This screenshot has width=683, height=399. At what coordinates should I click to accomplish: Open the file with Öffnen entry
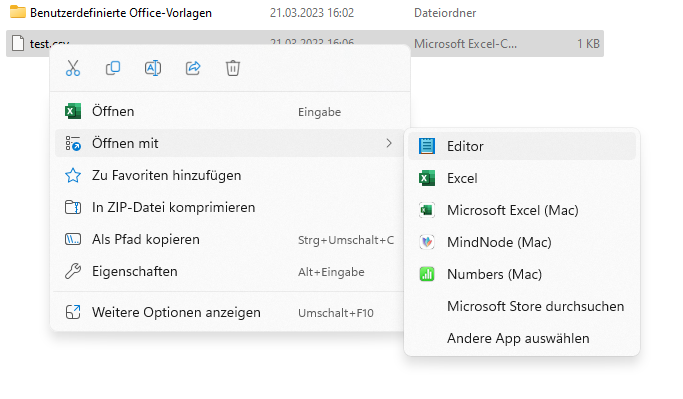[x=230, y=112]
